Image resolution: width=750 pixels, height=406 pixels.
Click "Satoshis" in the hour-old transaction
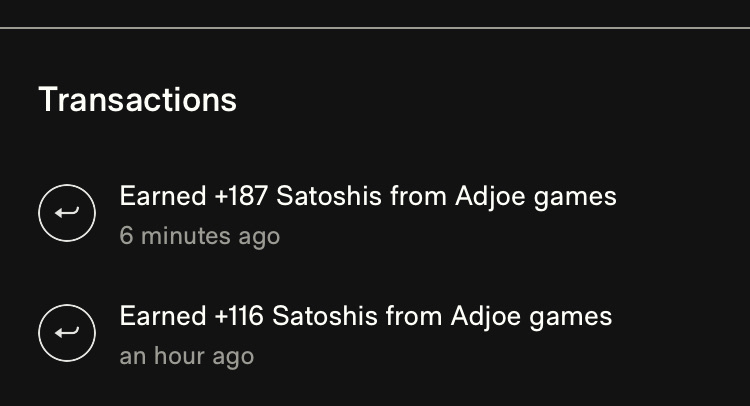[322, 317]
